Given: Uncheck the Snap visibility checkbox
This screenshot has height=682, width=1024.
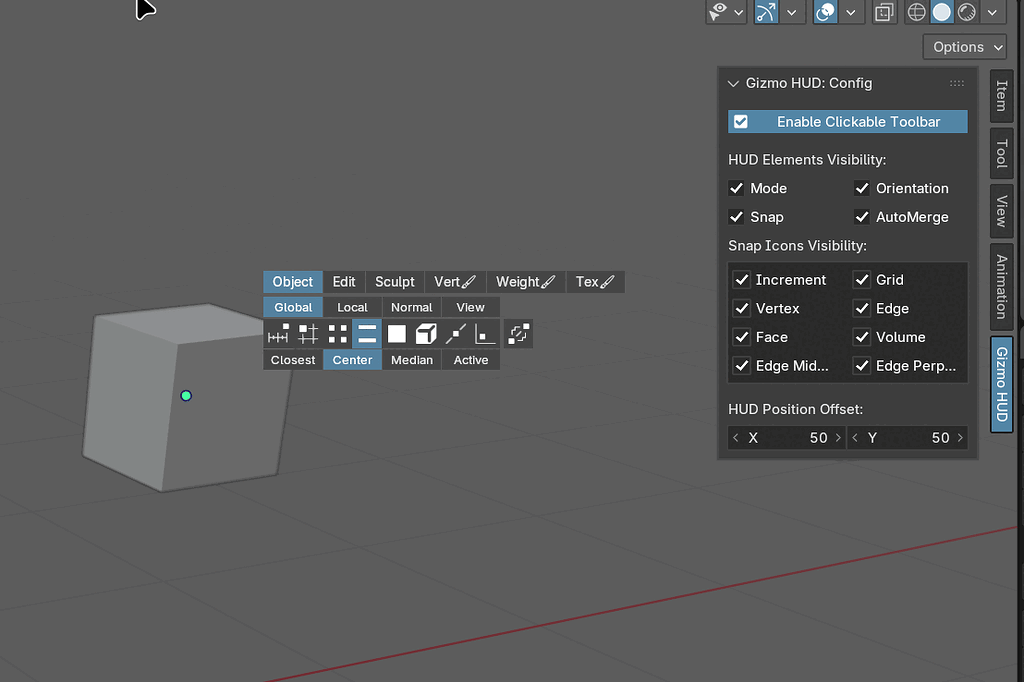Looking at the screenshot, I should [737, 217].
